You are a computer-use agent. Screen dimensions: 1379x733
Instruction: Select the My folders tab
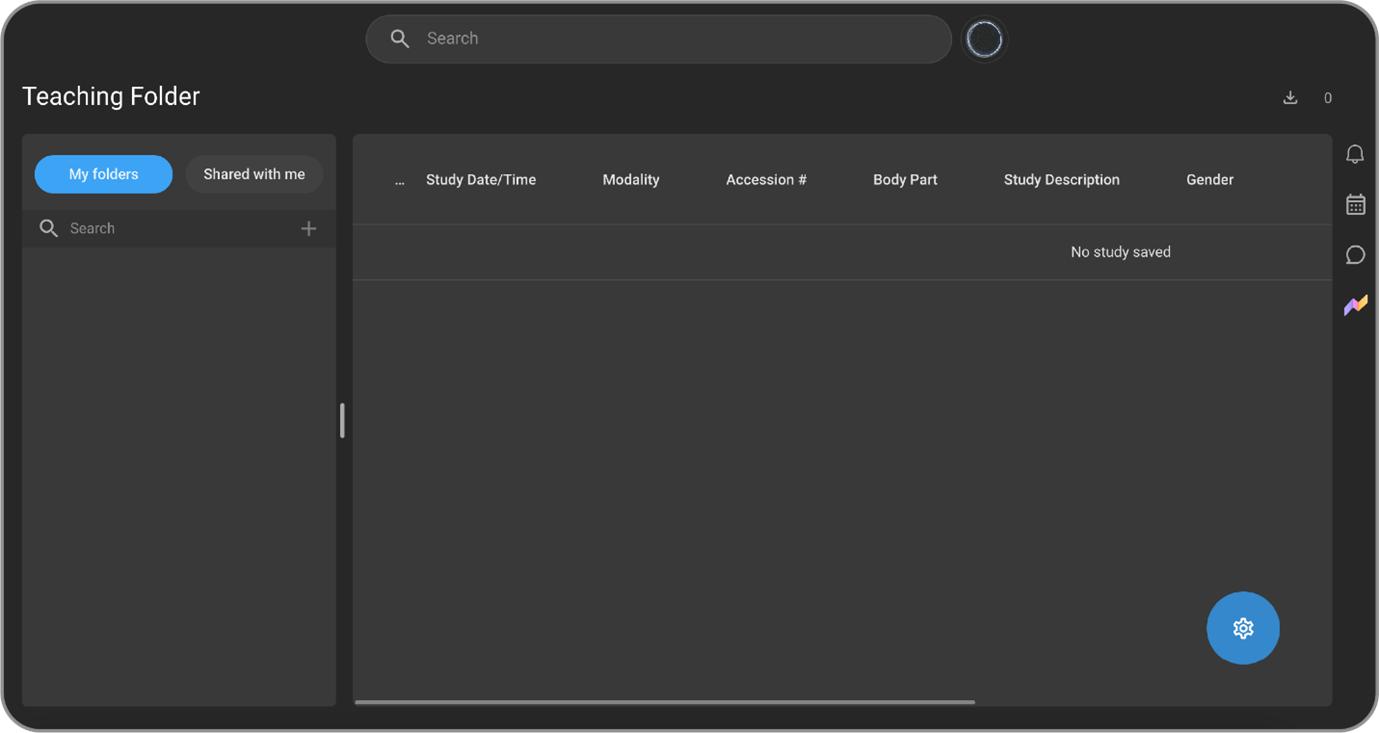tap(104, 174)
